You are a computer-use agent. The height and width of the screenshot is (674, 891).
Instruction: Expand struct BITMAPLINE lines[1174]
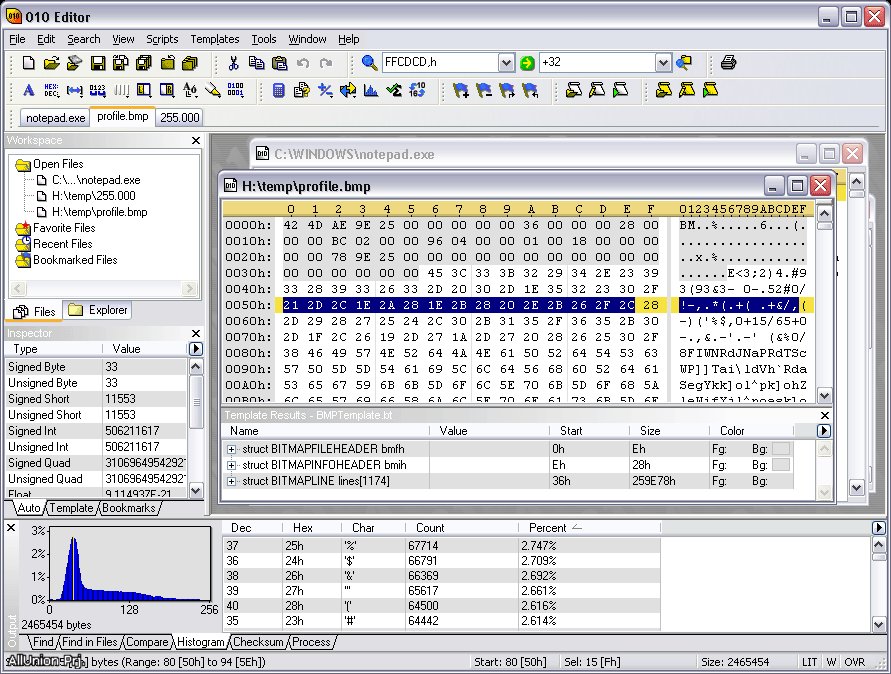[231, 481]
